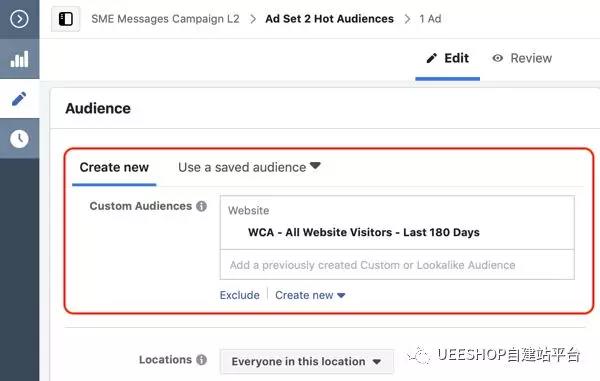
Task: Open Everyone in this location dropdown
Action: [307, 361]
